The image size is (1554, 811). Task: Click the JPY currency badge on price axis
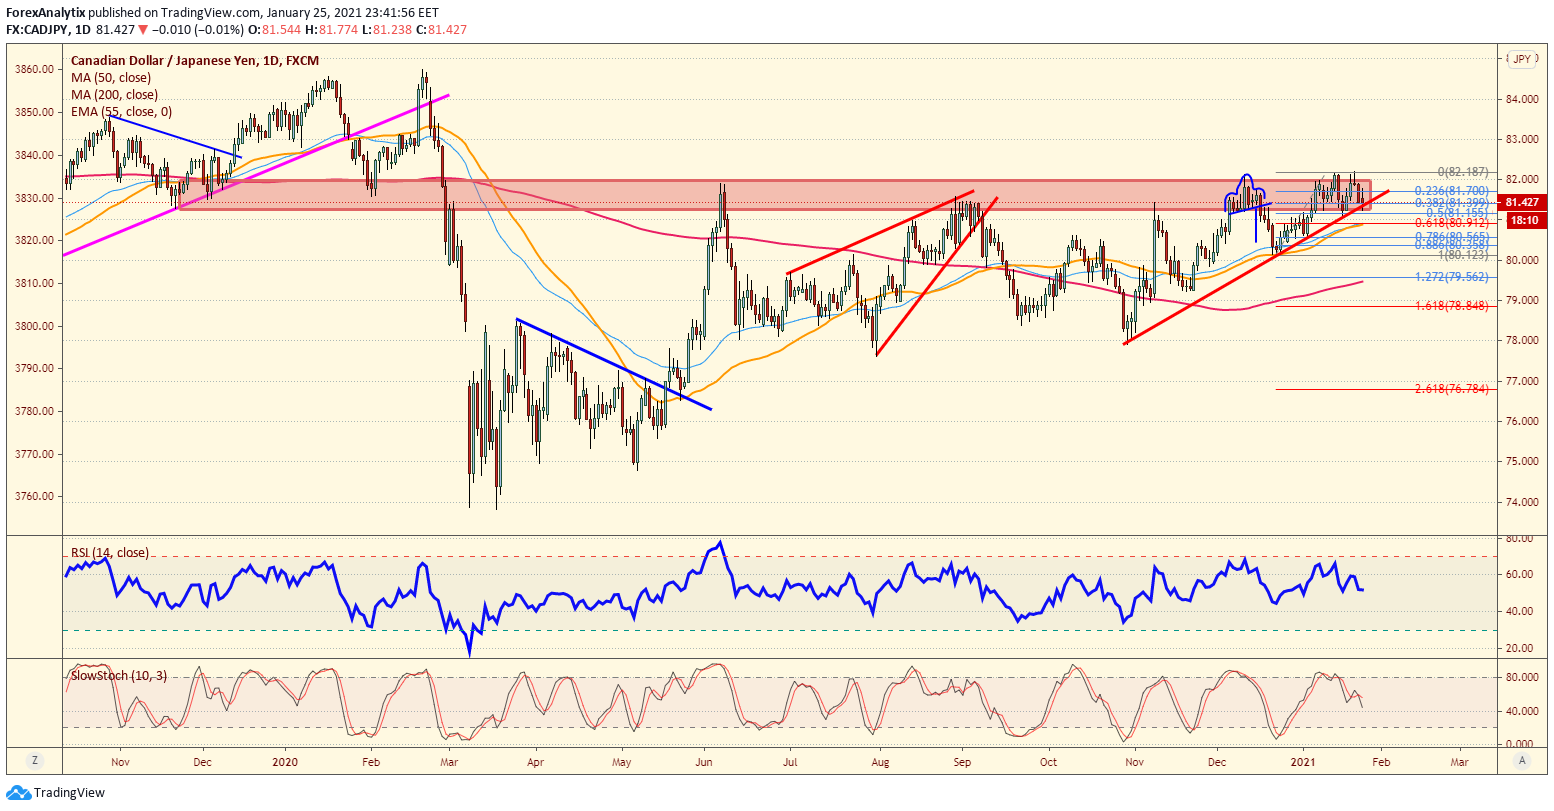1522,59
